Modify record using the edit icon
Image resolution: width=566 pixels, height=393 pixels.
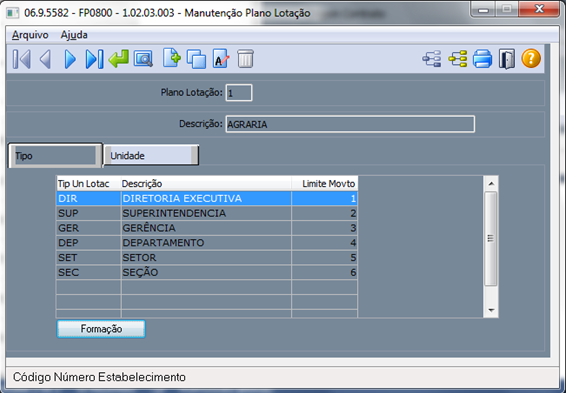click(221, 58)
